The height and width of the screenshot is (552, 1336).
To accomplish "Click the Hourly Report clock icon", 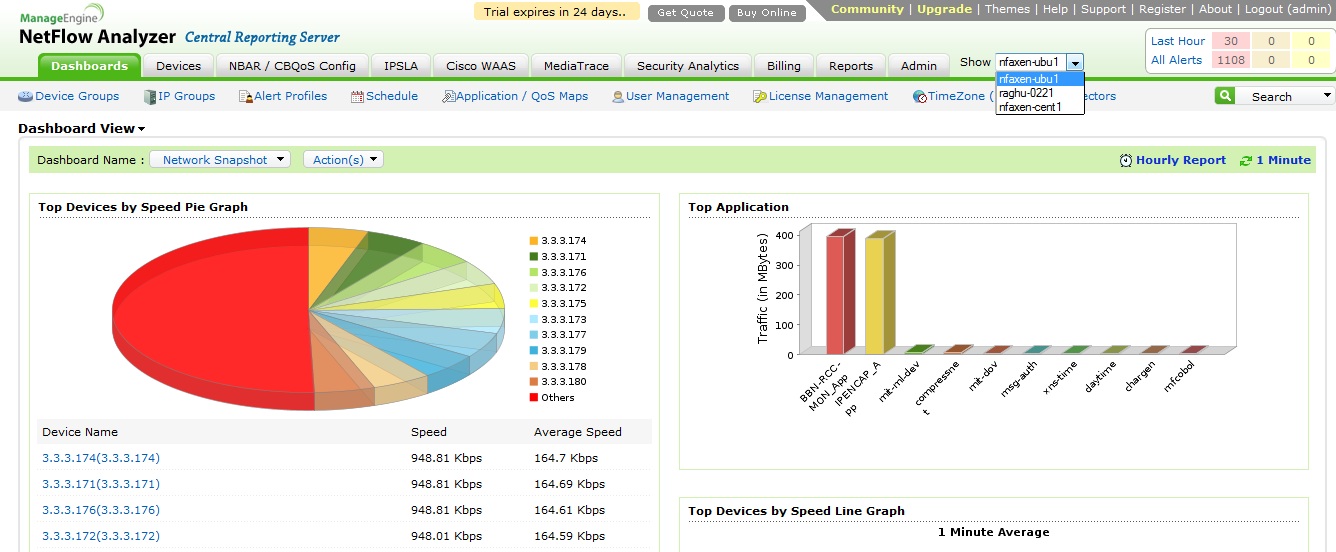I will 1126,160.
